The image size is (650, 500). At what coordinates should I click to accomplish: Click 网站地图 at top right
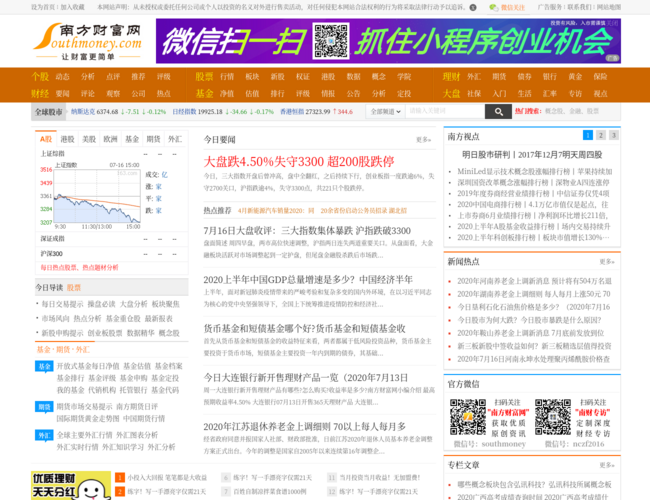608,7
